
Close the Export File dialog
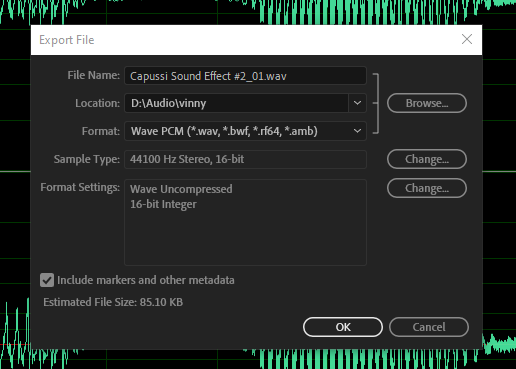[x=467, y=39]
